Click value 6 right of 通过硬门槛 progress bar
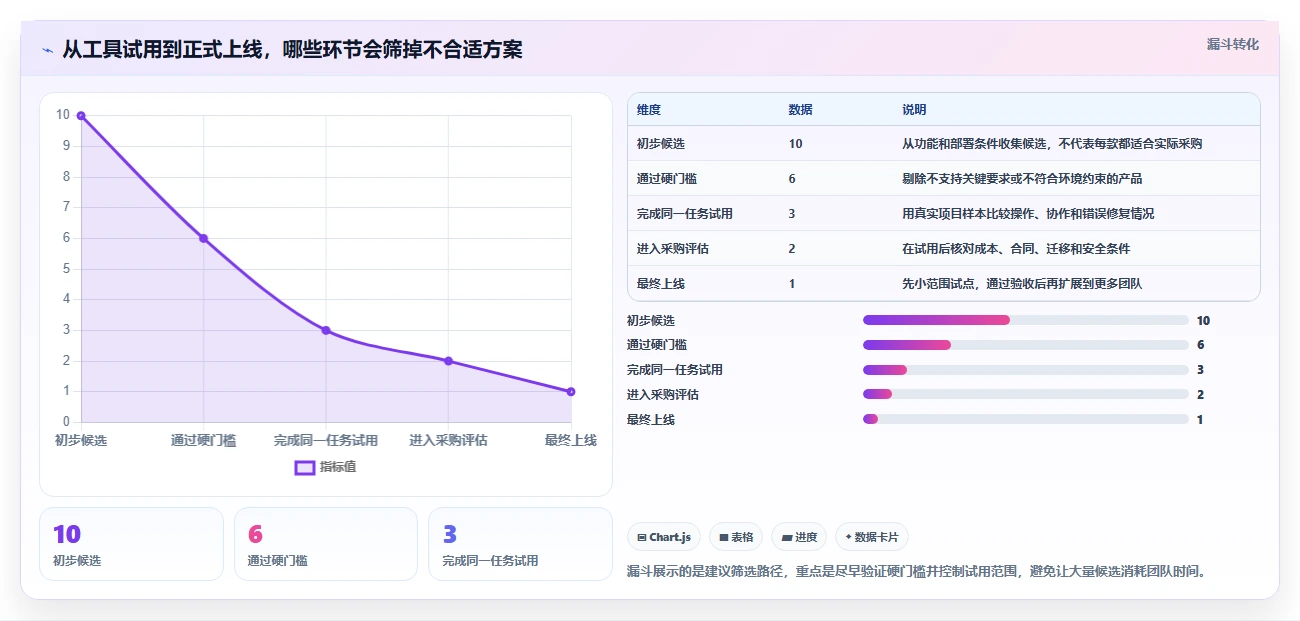This screenshot has width=1300, height=621. [1200, 345]
